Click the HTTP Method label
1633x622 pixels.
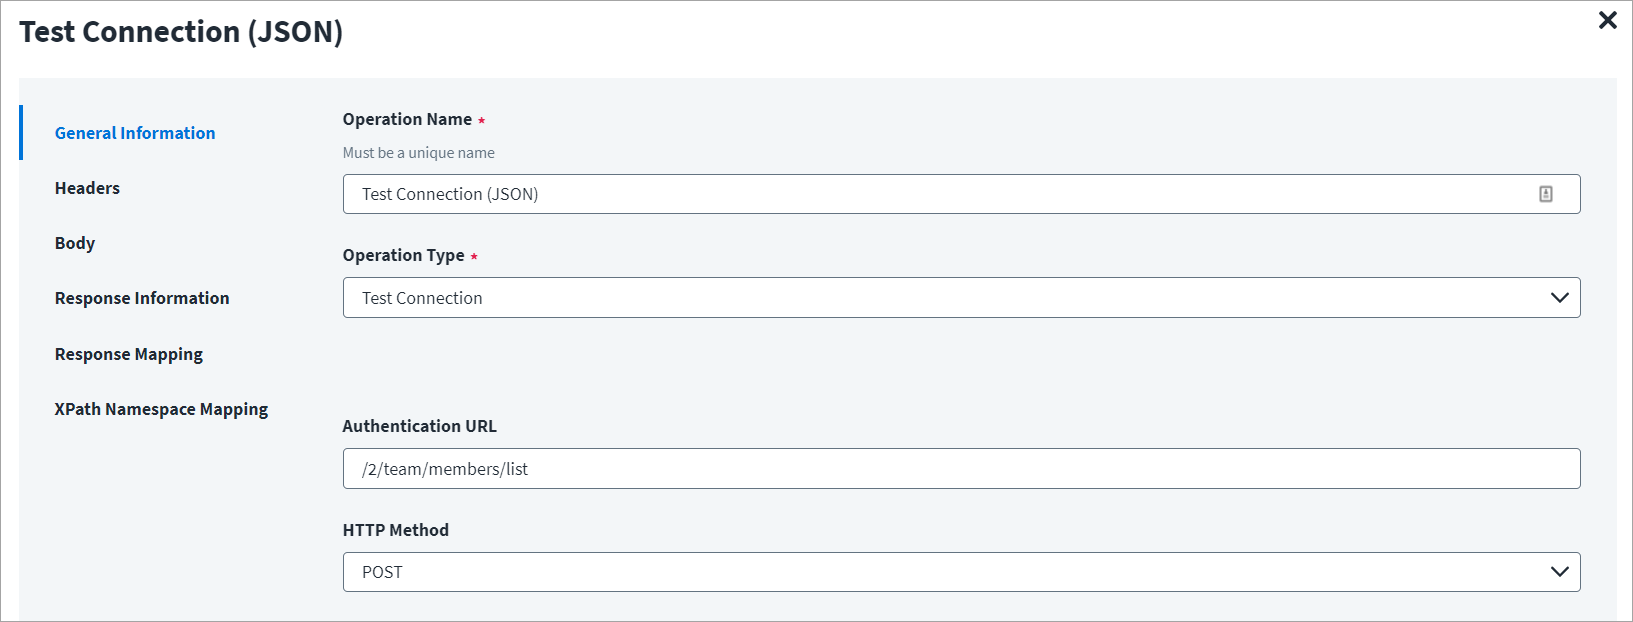coord(395,530)
